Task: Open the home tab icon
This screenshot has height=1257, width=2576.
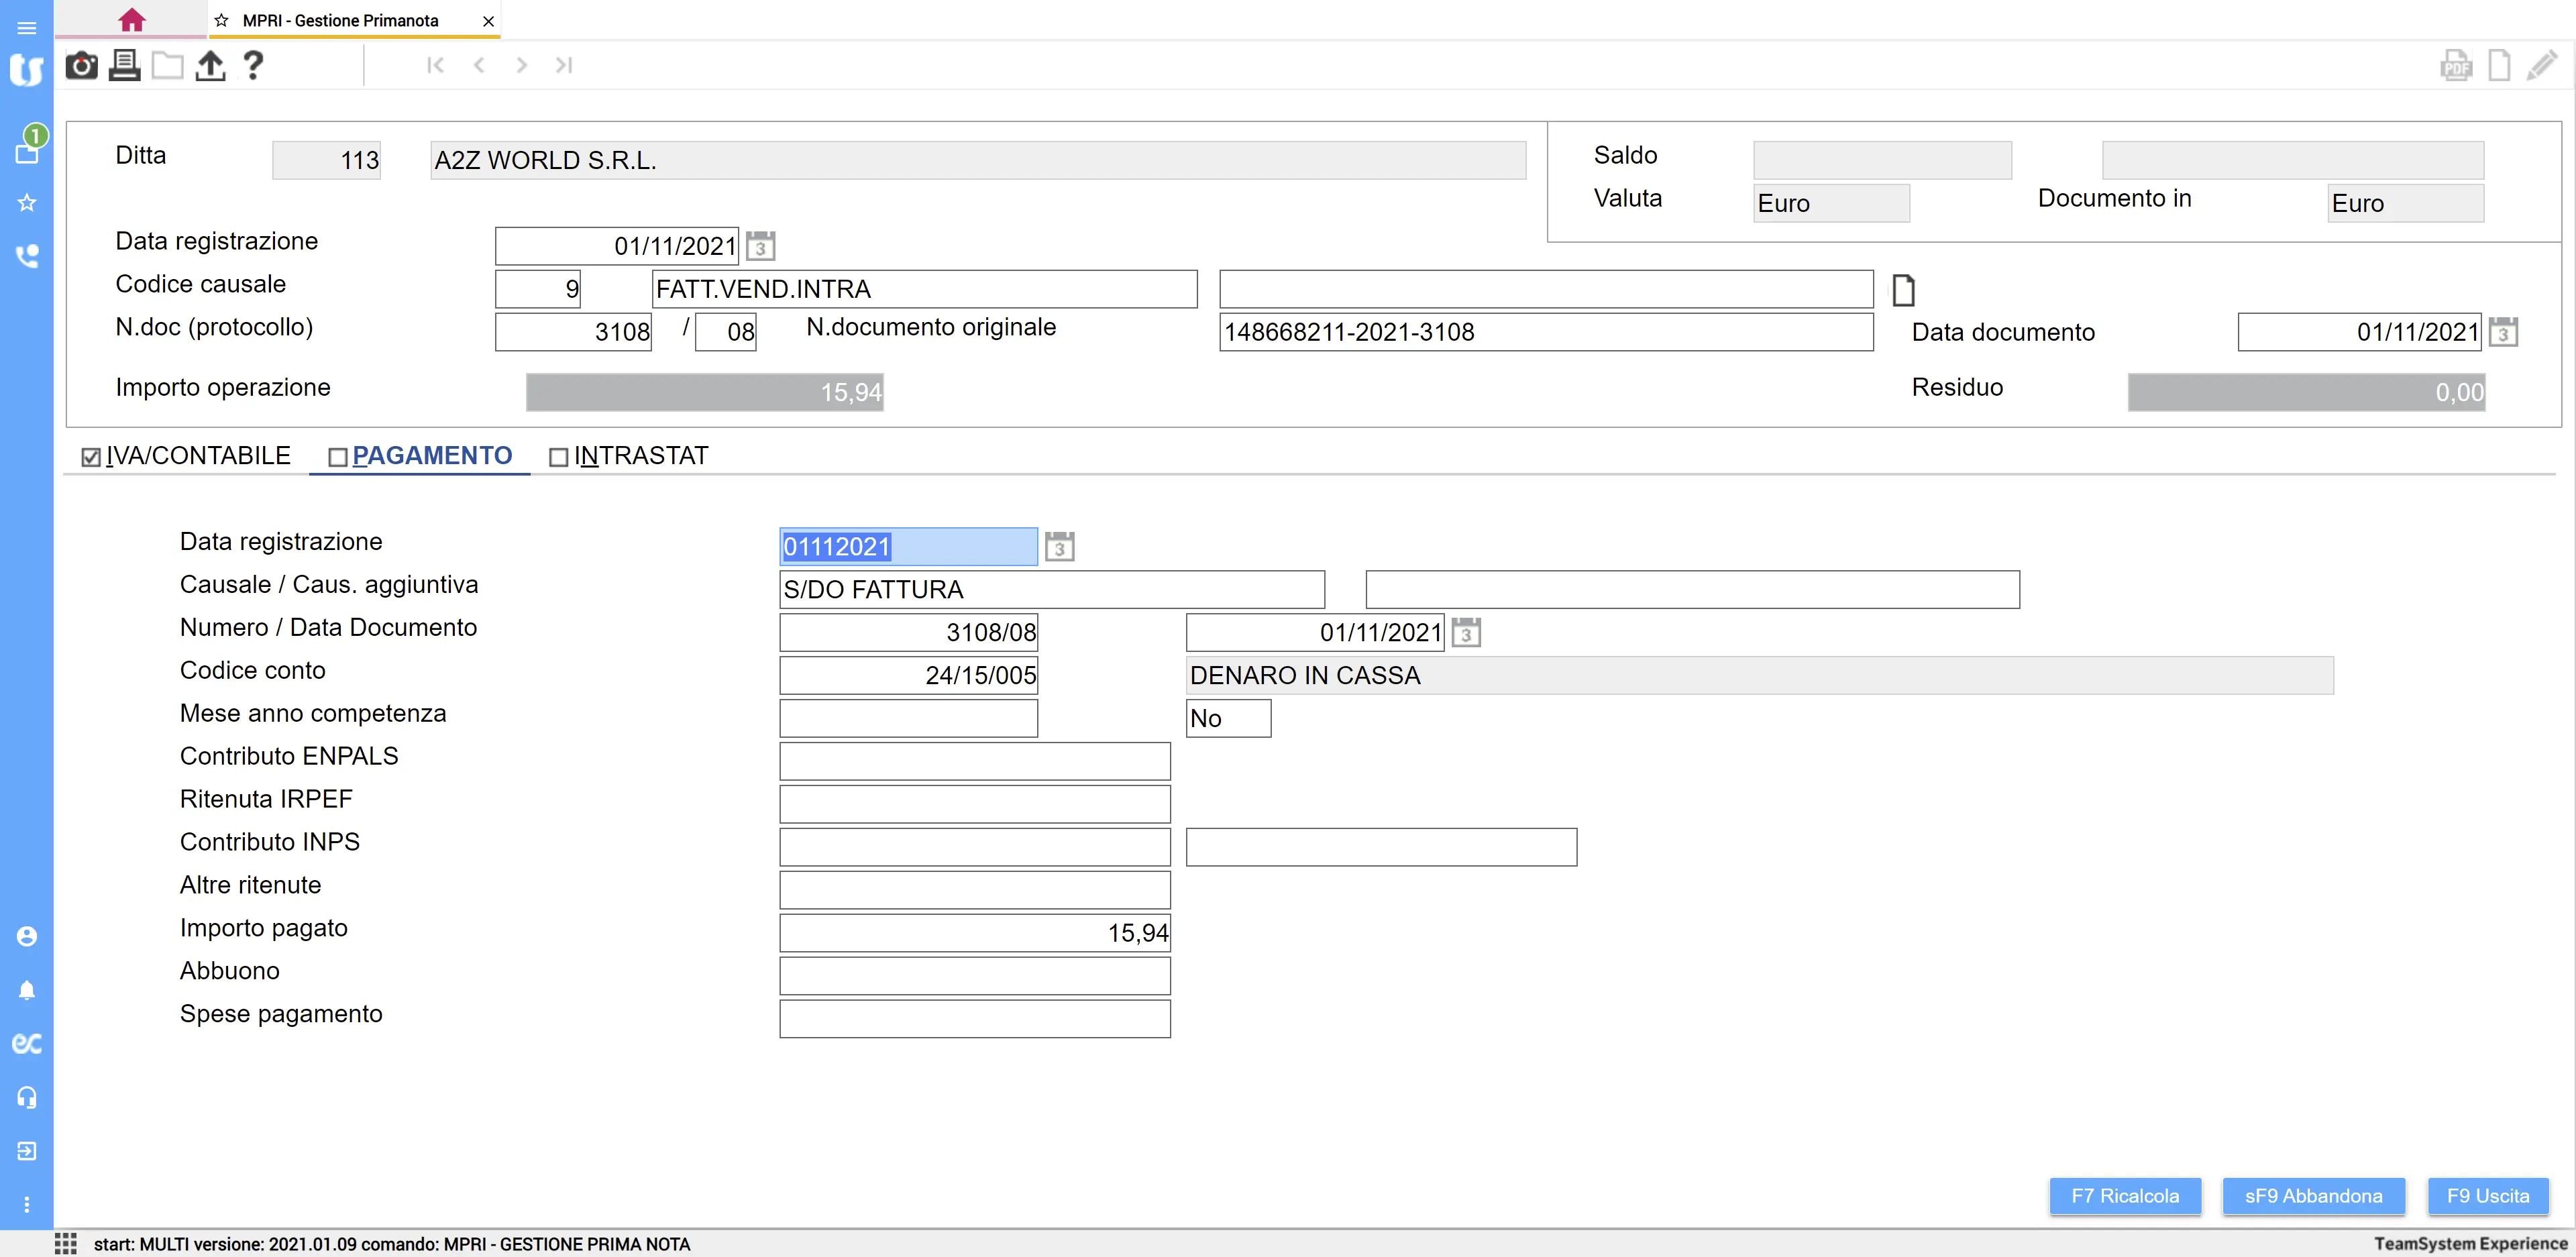Action: 131,20
